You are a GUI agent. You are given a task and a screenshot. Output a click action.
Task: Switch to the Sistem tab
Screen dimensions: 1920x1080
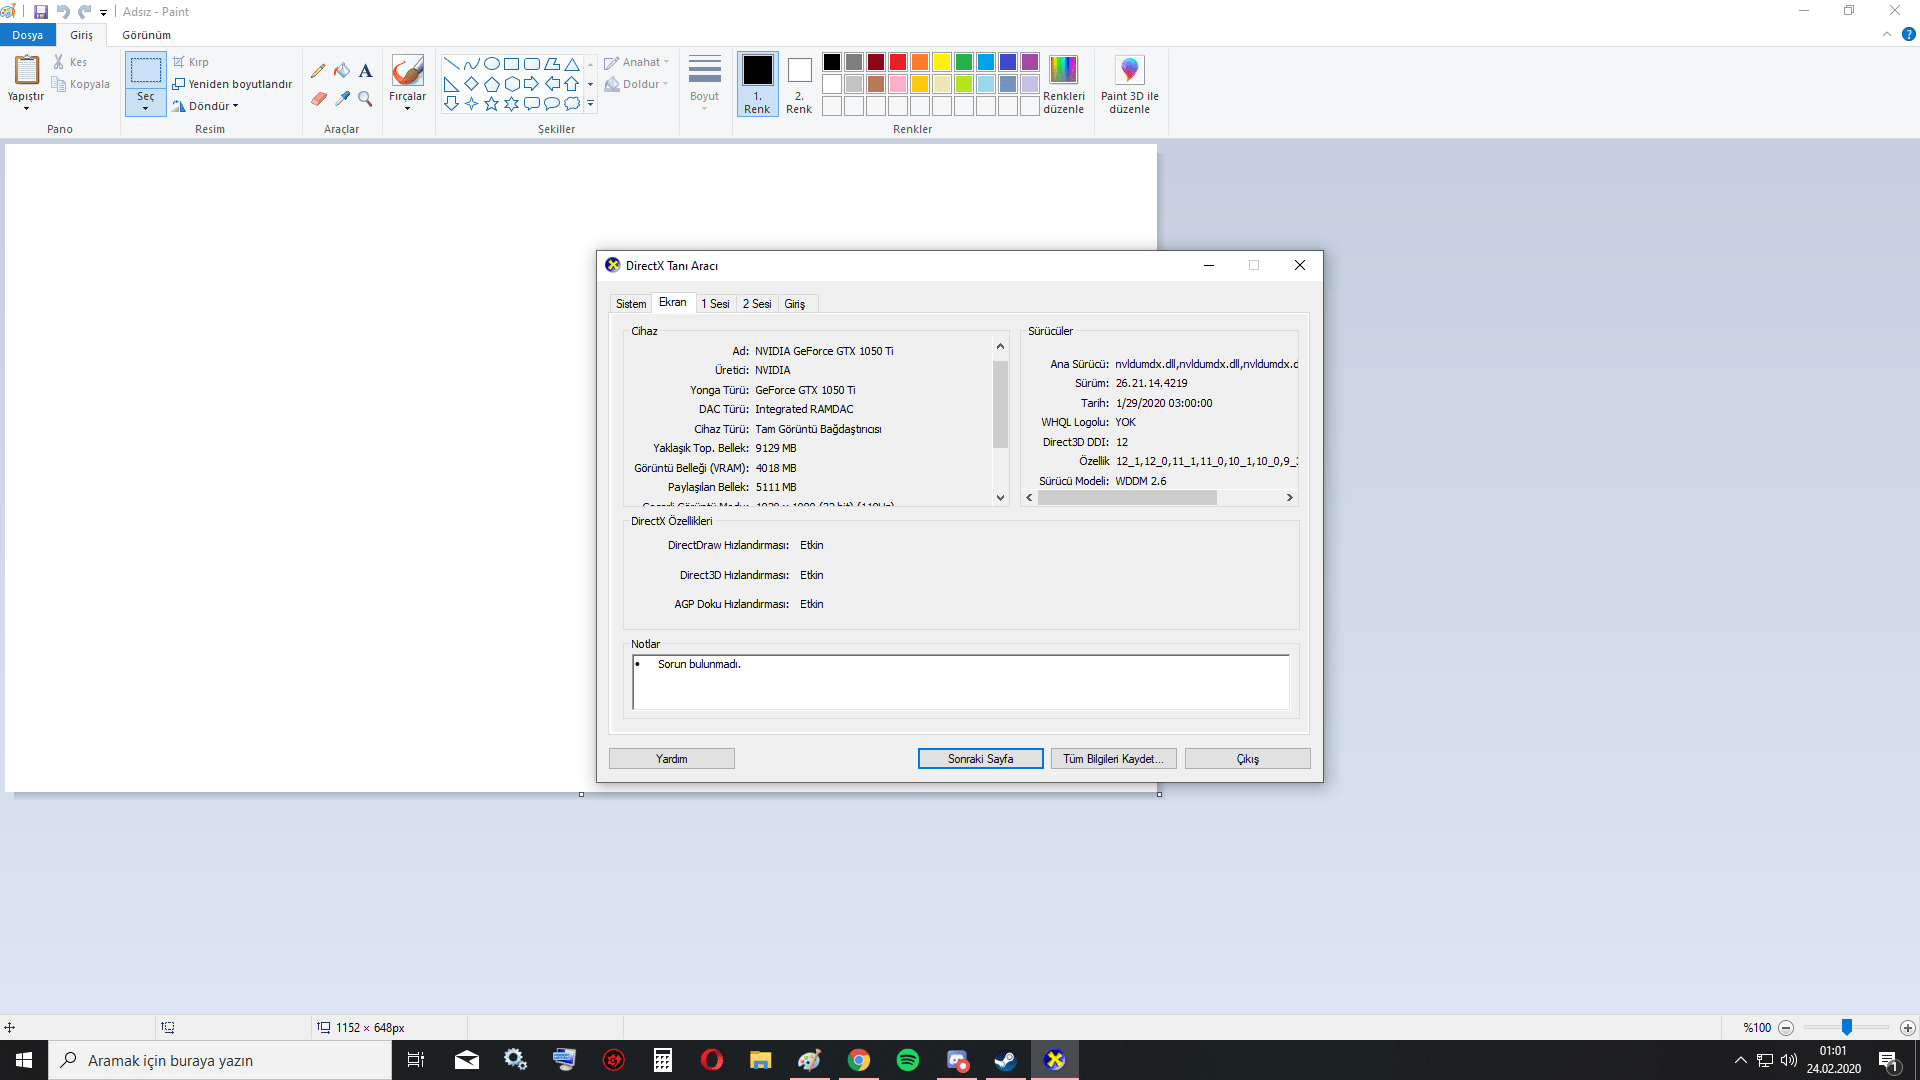[x=630, y=304]
